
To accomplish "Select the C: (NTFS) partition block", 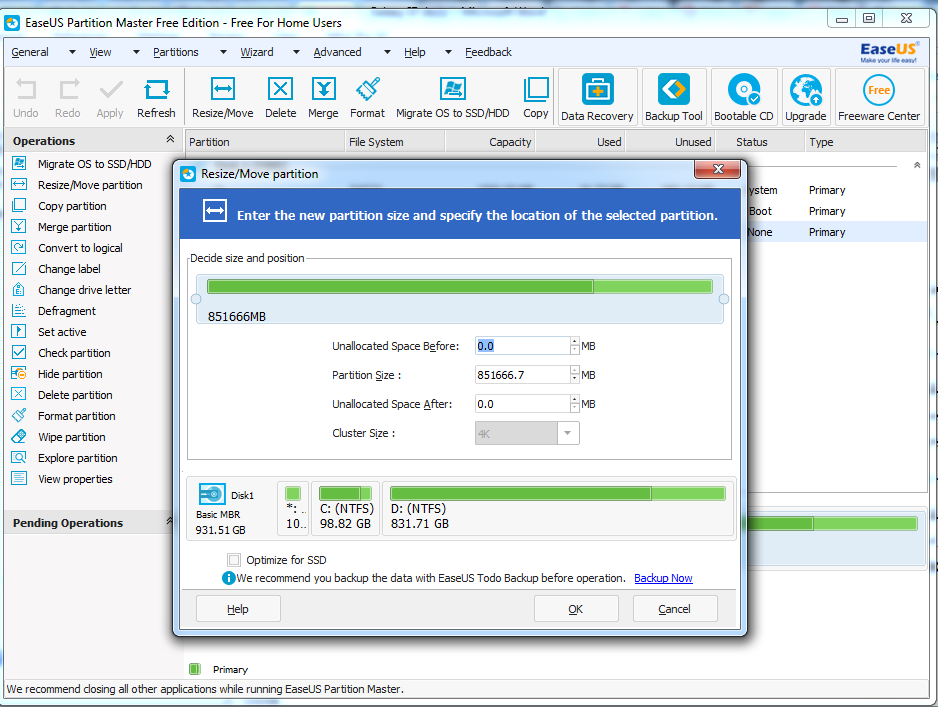I will 346,508.
